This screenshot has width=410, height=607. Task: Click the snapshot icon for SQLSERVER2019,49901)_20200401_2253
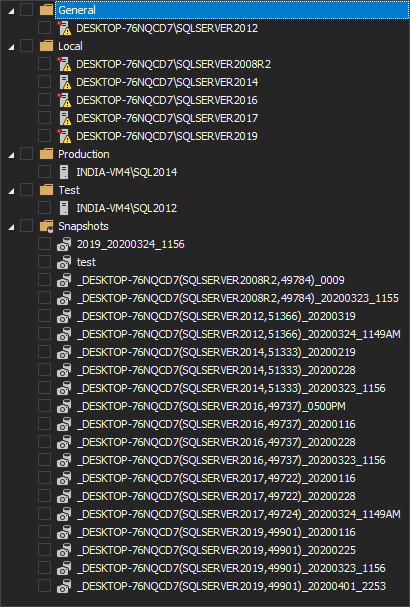pyautogui.click(x=64, y=586)
